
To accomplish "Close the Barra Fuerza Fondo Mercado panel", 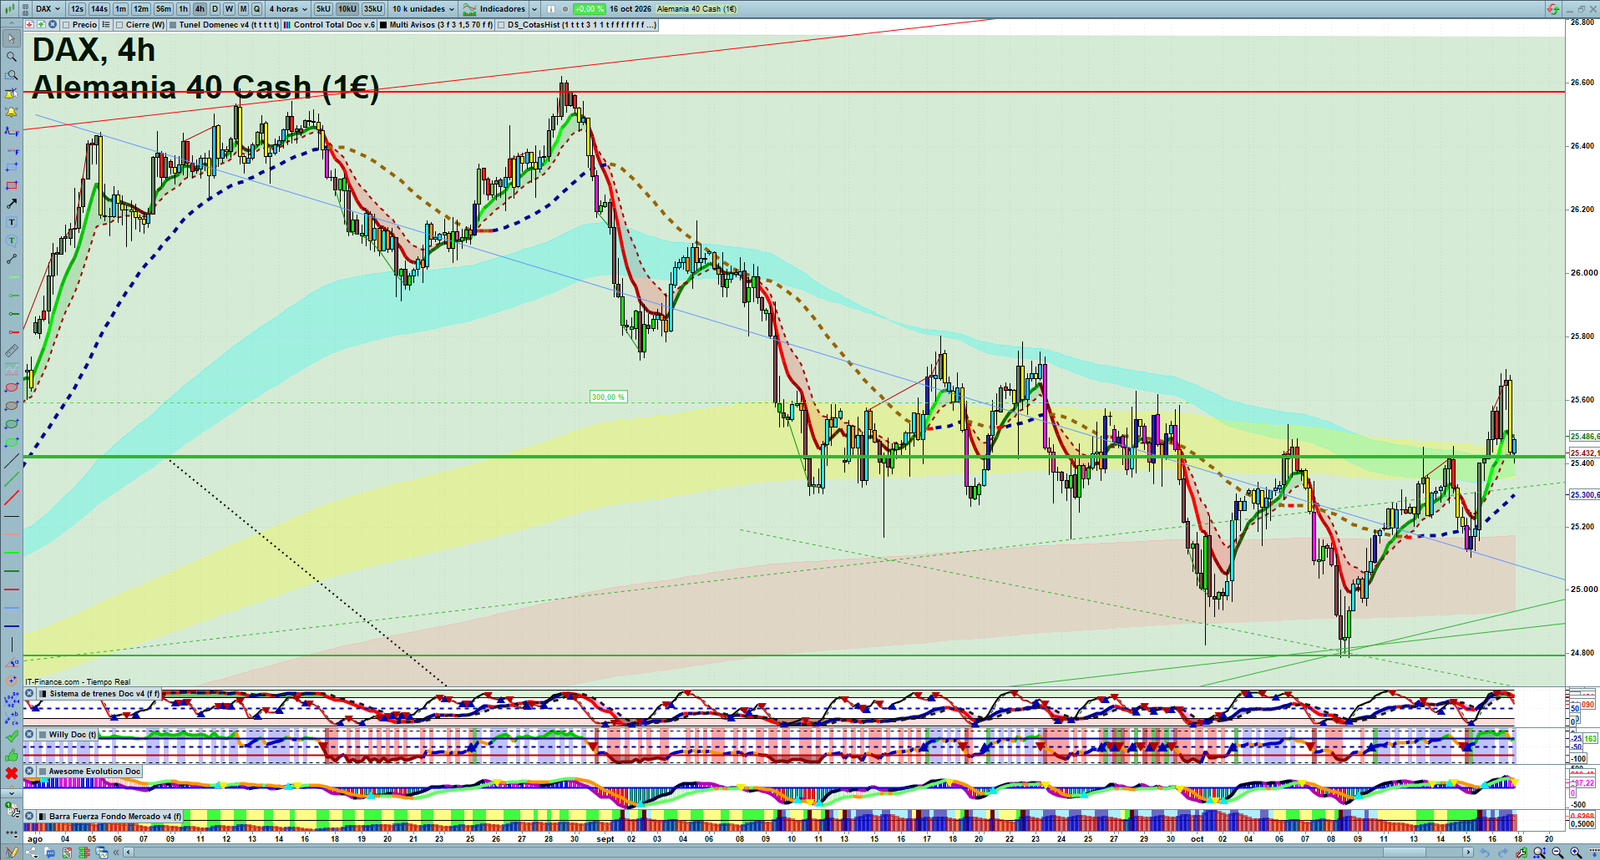I will point(30,816).
